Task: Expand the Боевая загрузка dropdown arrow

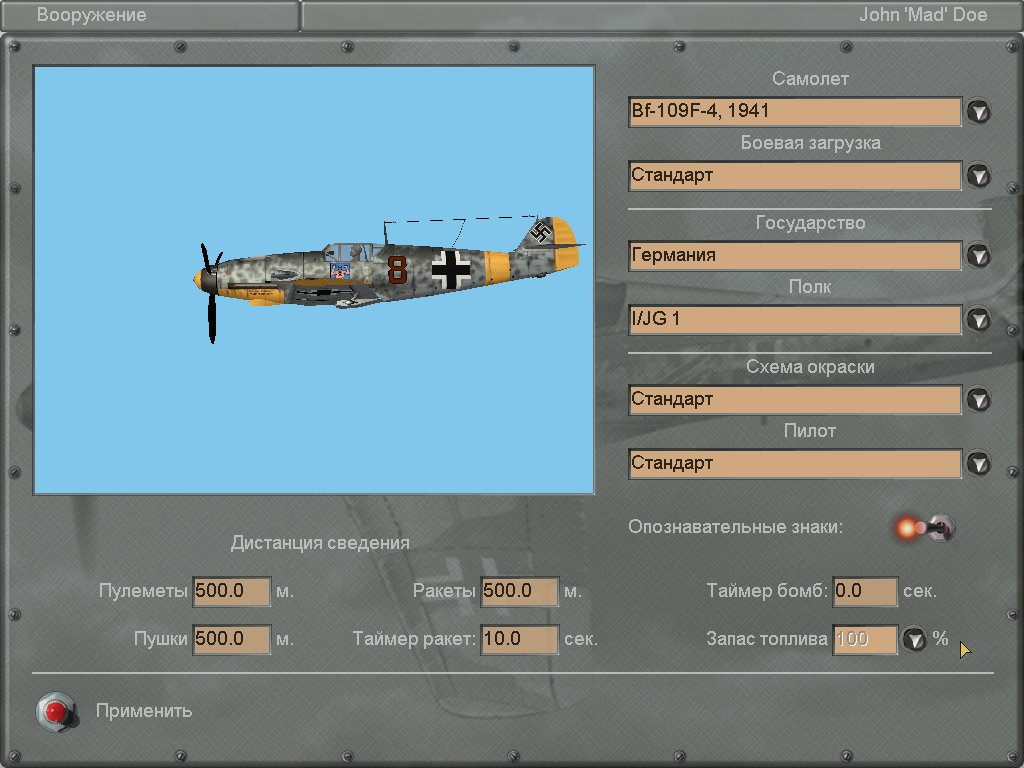Action: pyautogui.click(x=978, y=175)
